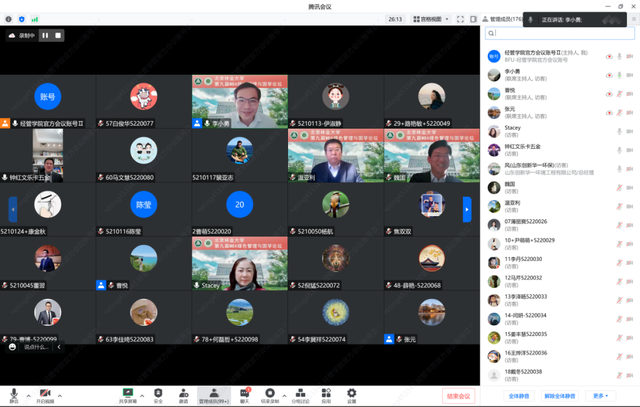640x407 pixels.
Task: Toggle 曹悦's muted microphone in member list
Action: (x=619, y=94)
